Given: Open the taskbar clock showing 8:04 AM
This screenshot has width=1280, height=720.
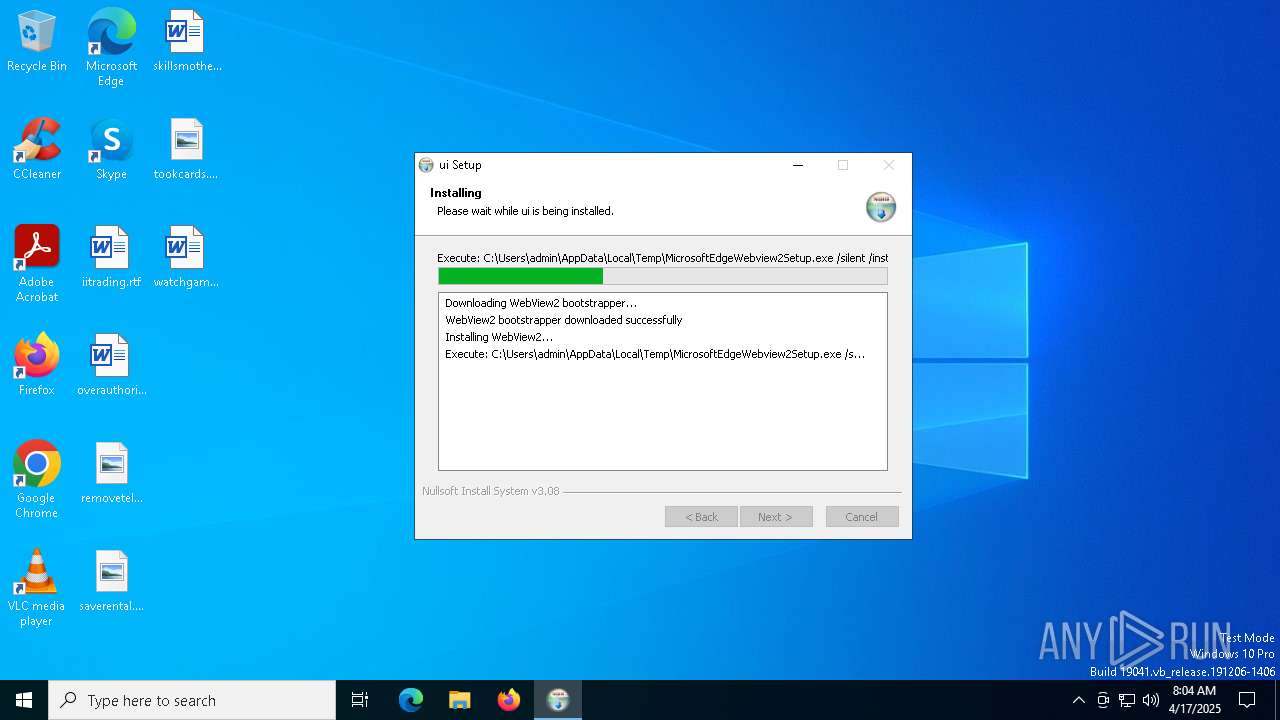Looking at the screenshot, I should (1194, 700).
